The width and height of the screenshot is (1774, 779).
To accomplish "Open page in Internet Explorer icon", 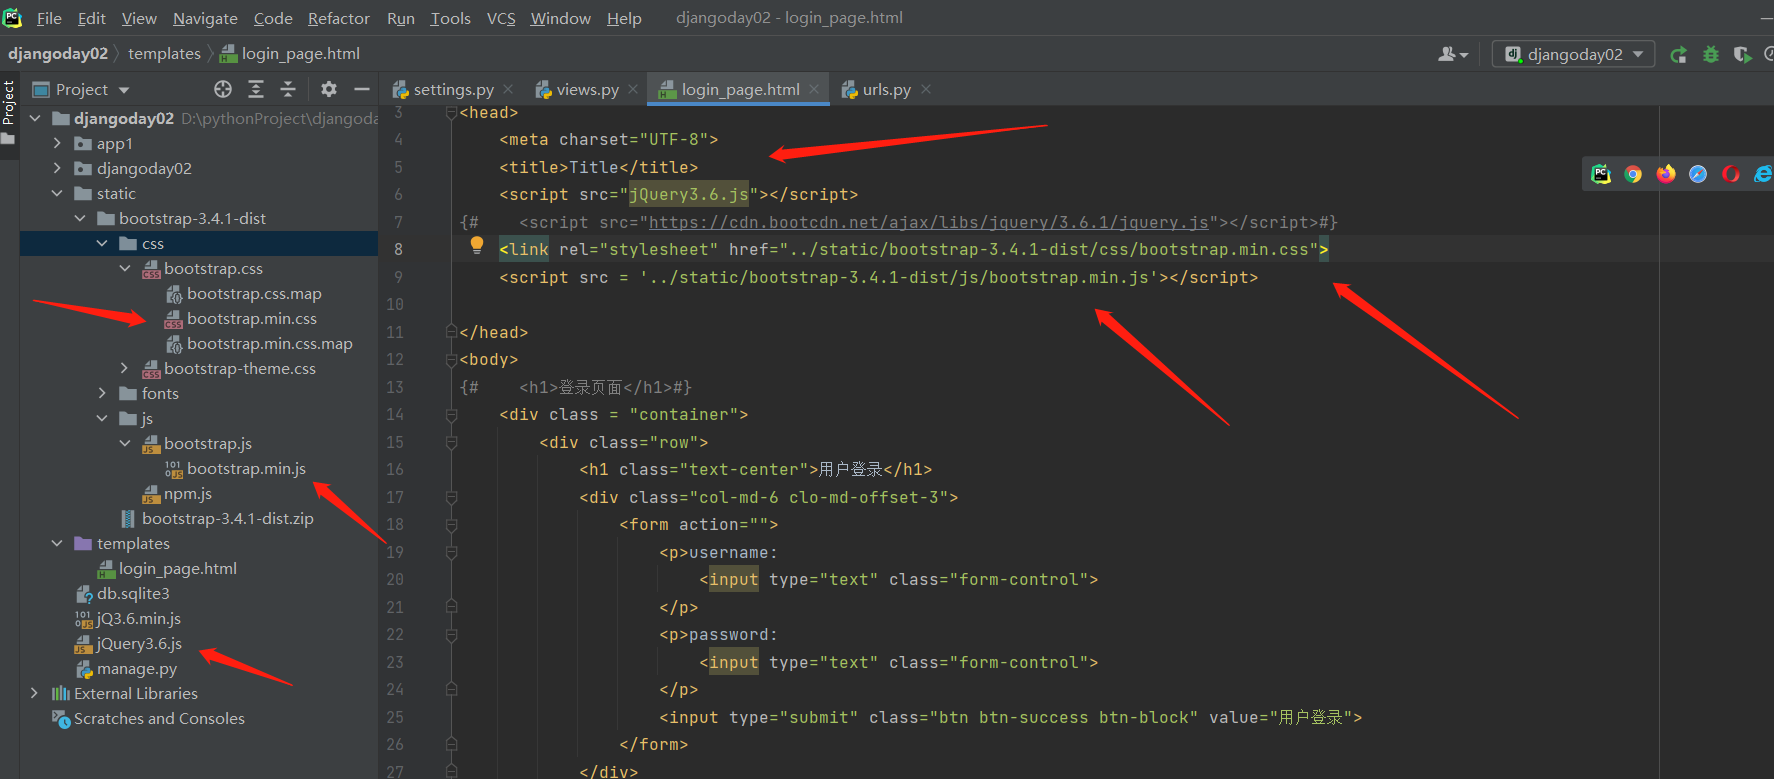I will coord(1763,174).
